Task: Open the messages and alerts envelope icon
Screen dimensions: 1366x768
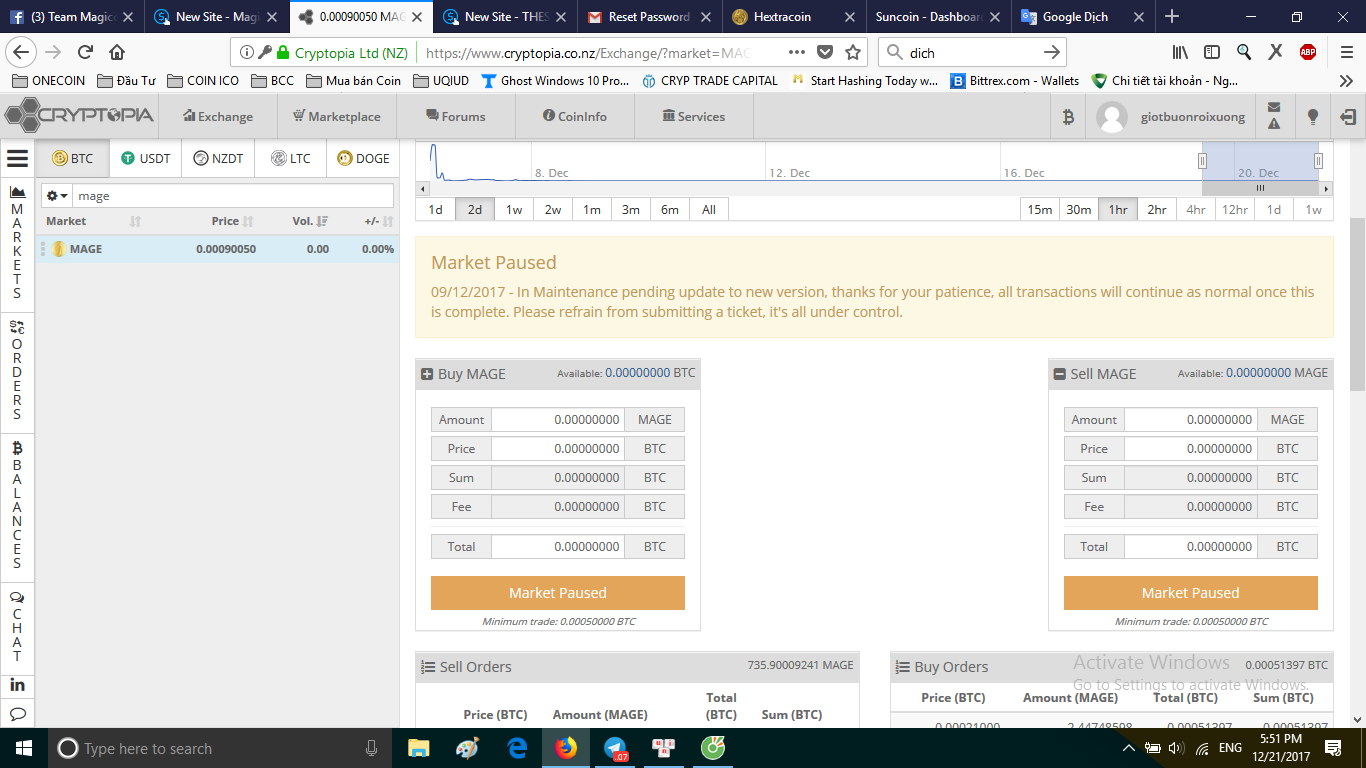Action: tap(1274, 116)
